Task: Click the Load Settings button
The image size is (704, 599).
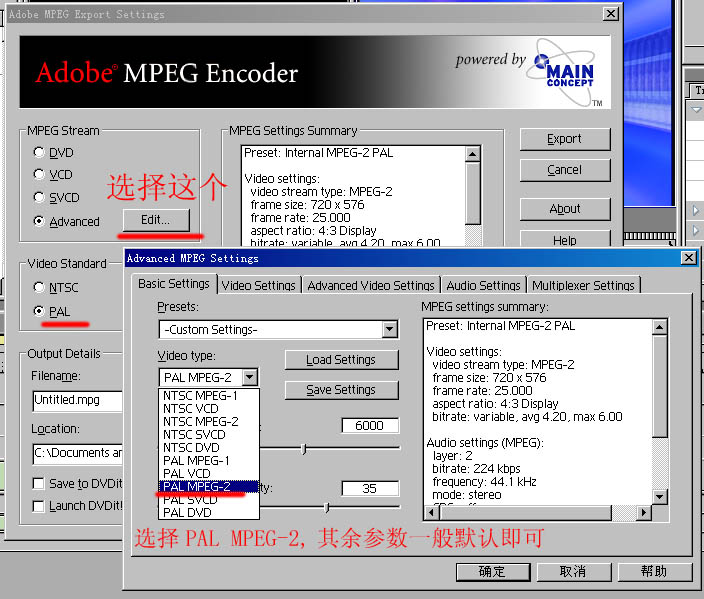Action: [341, 360]
